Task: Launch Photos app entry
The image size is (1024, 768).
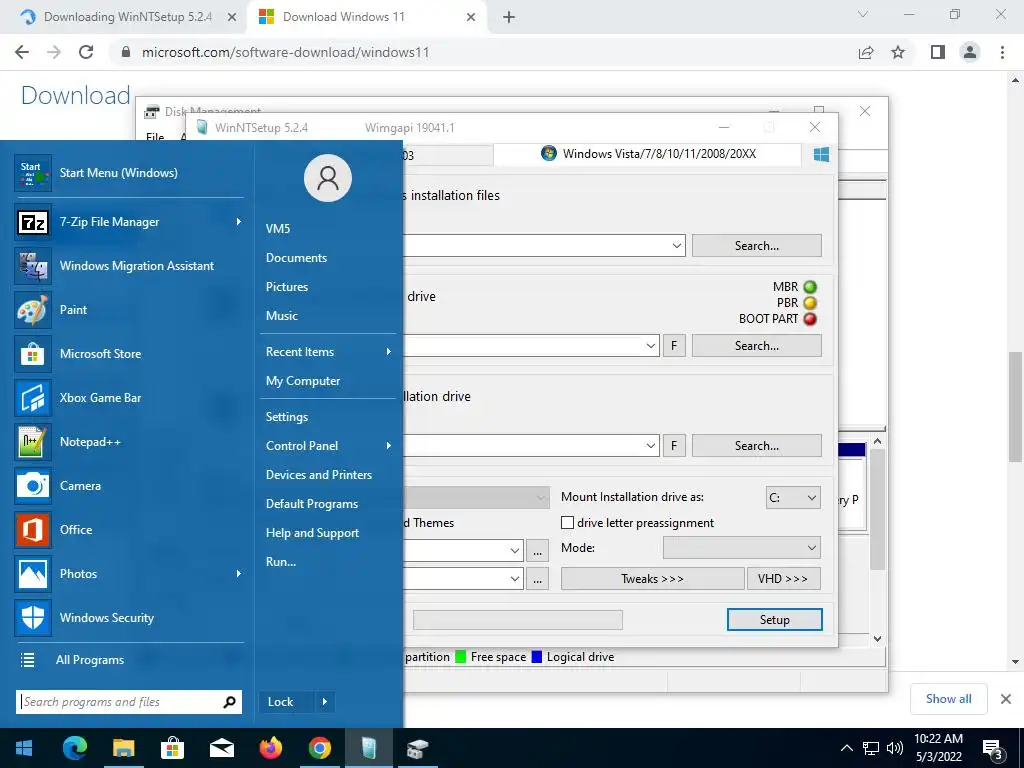Action: 129,574
